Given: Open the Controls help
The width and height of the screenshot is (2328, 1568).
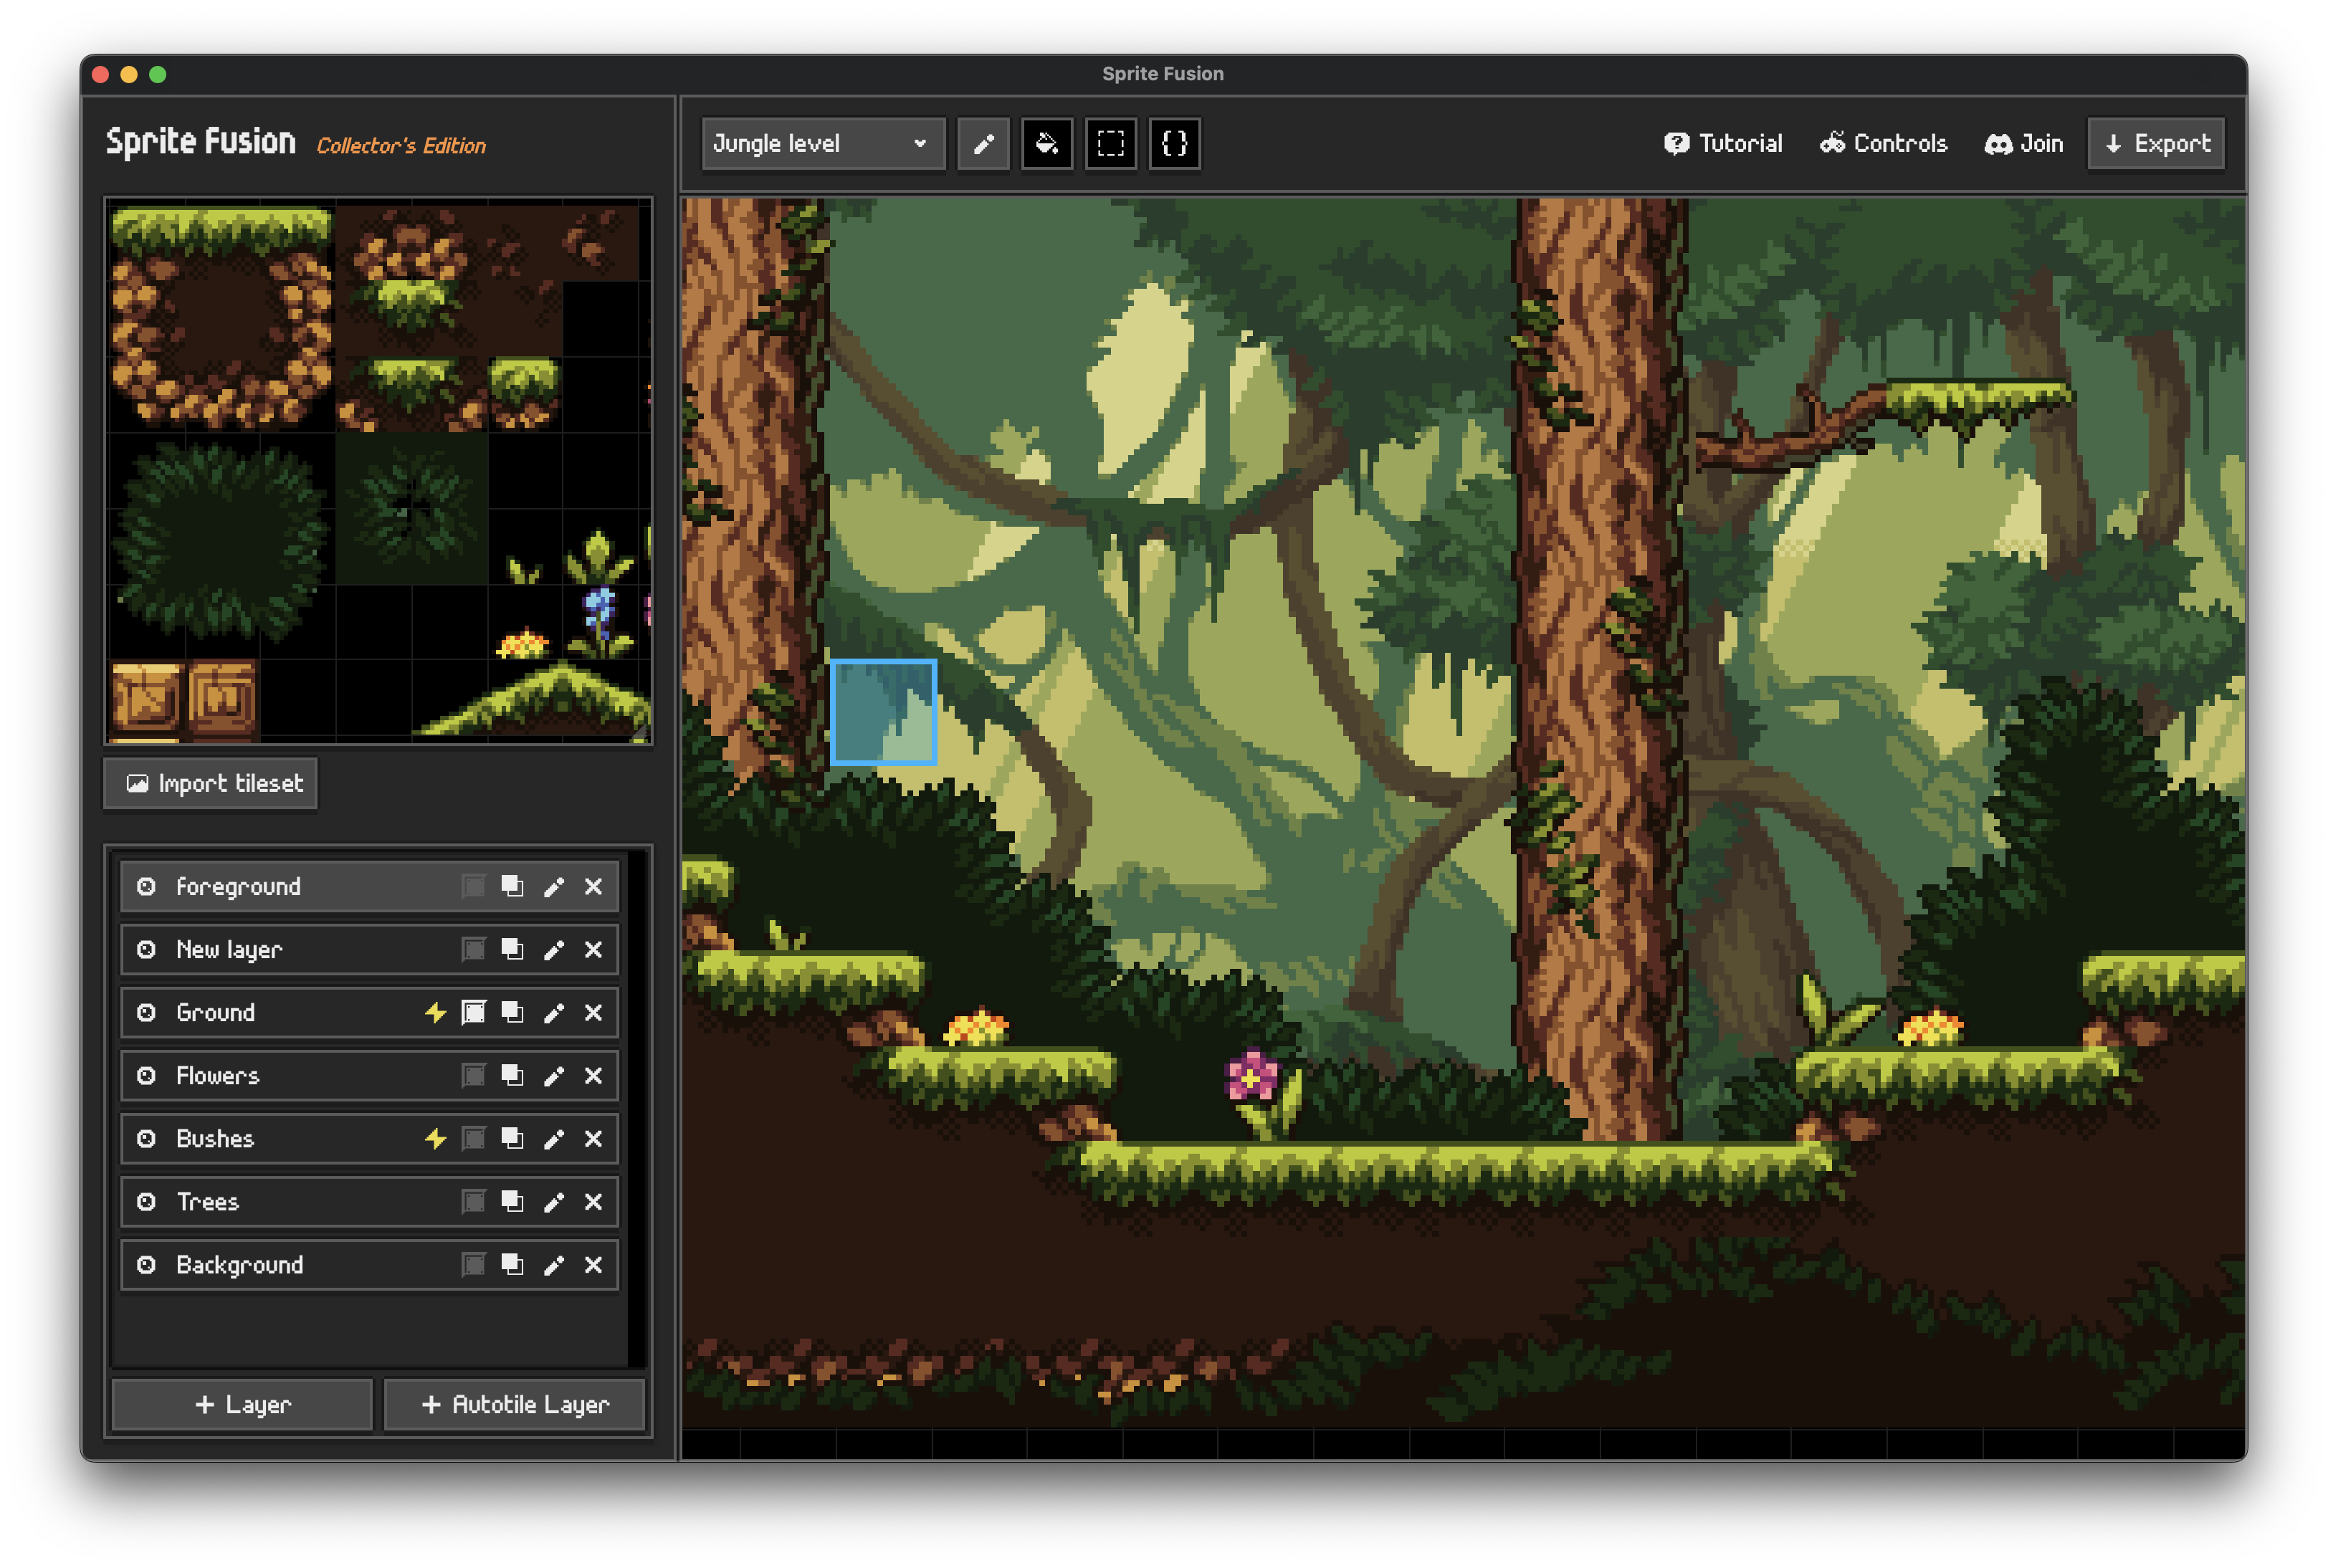Looking at the screenshot, I should (1883, 144).
